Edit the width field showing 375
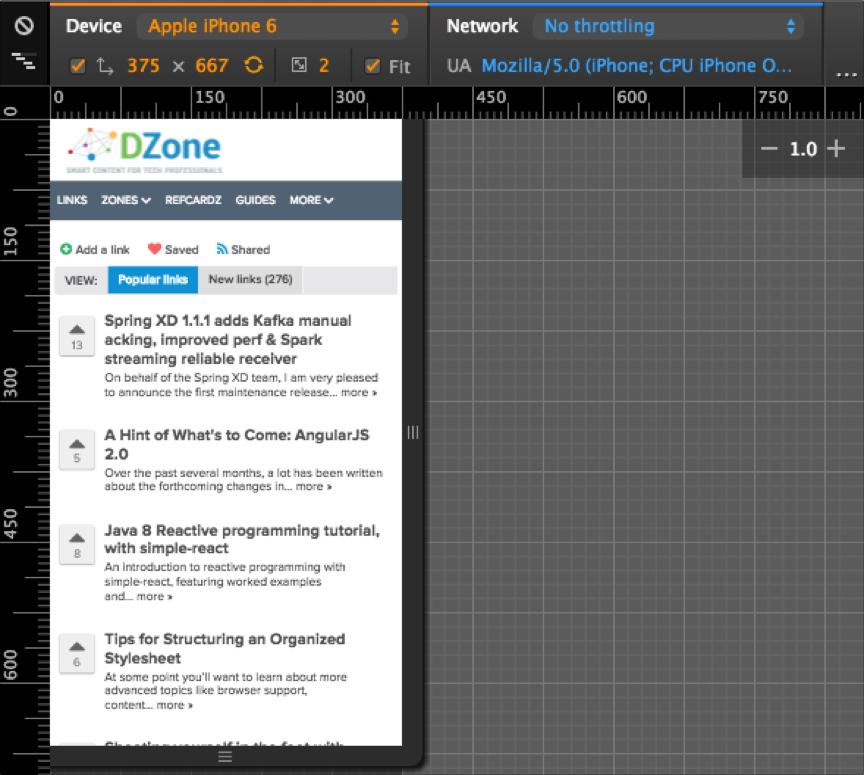Viewport: 864px width, 775px height. 143,66
